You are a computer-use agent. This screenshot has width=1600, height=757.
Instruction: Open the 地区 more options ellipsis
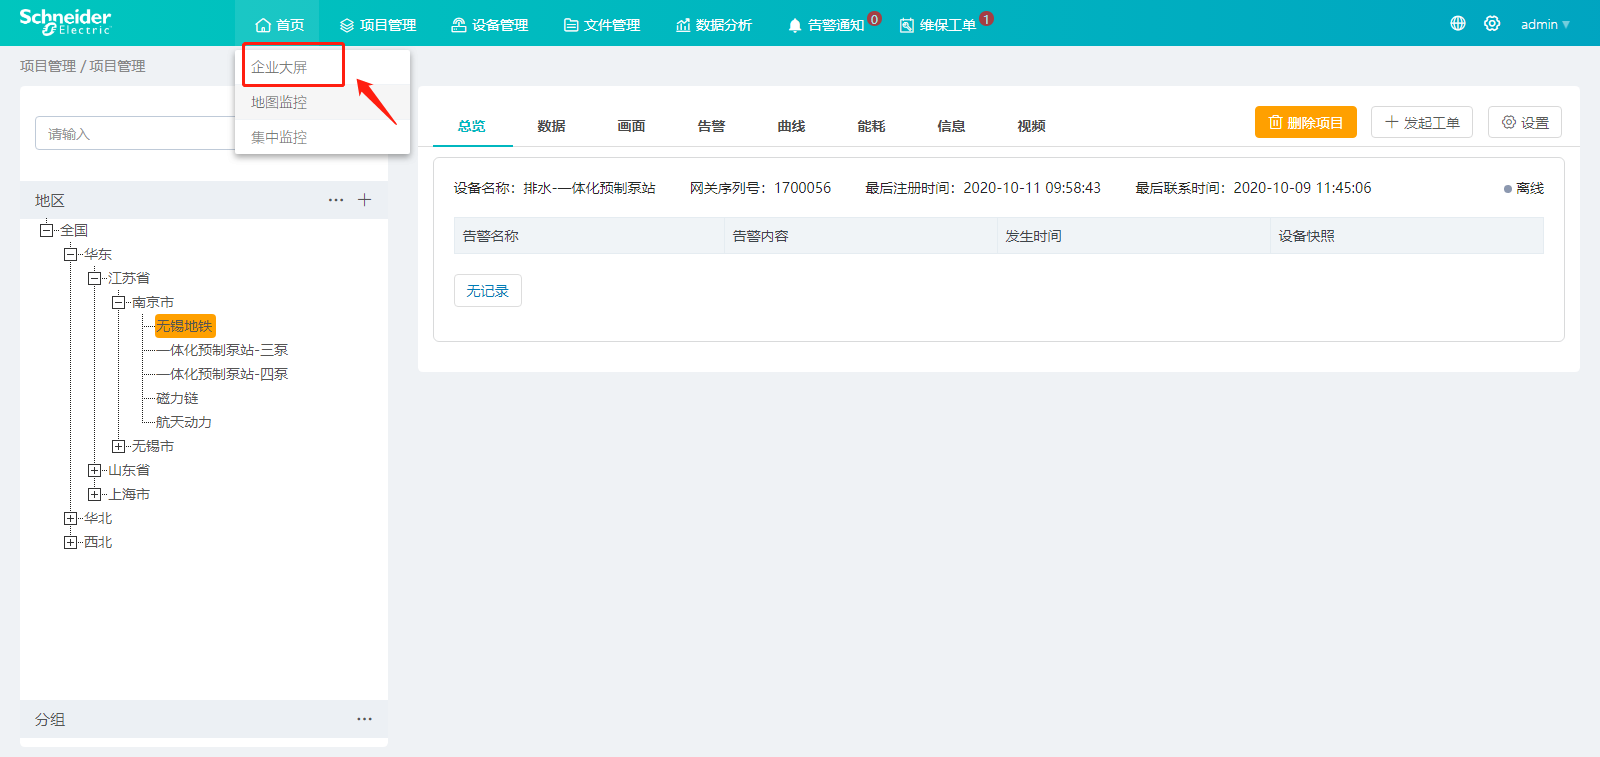[x=336, y=200]
